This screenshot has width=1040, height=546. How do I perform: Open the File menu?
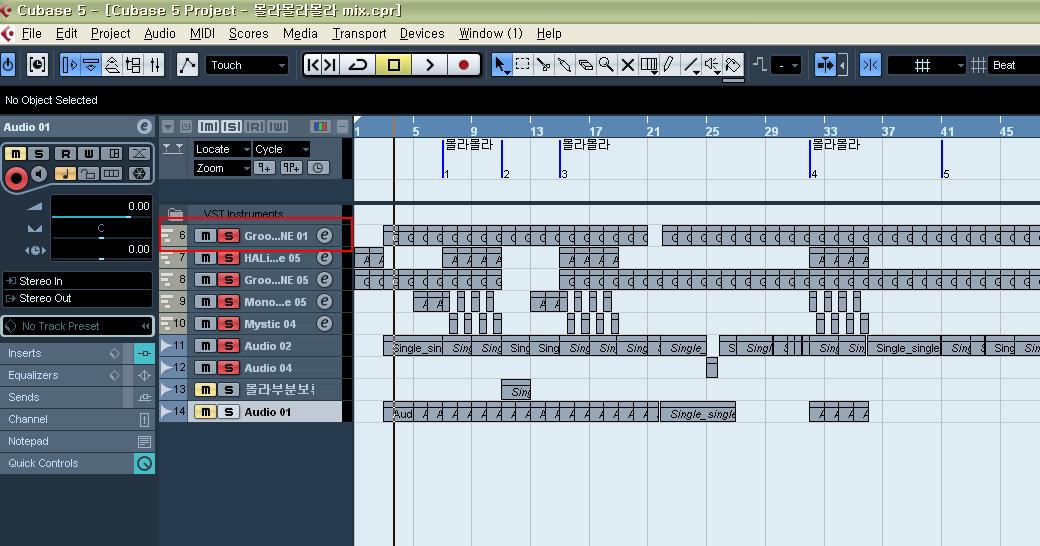click(x=31, y=33)
